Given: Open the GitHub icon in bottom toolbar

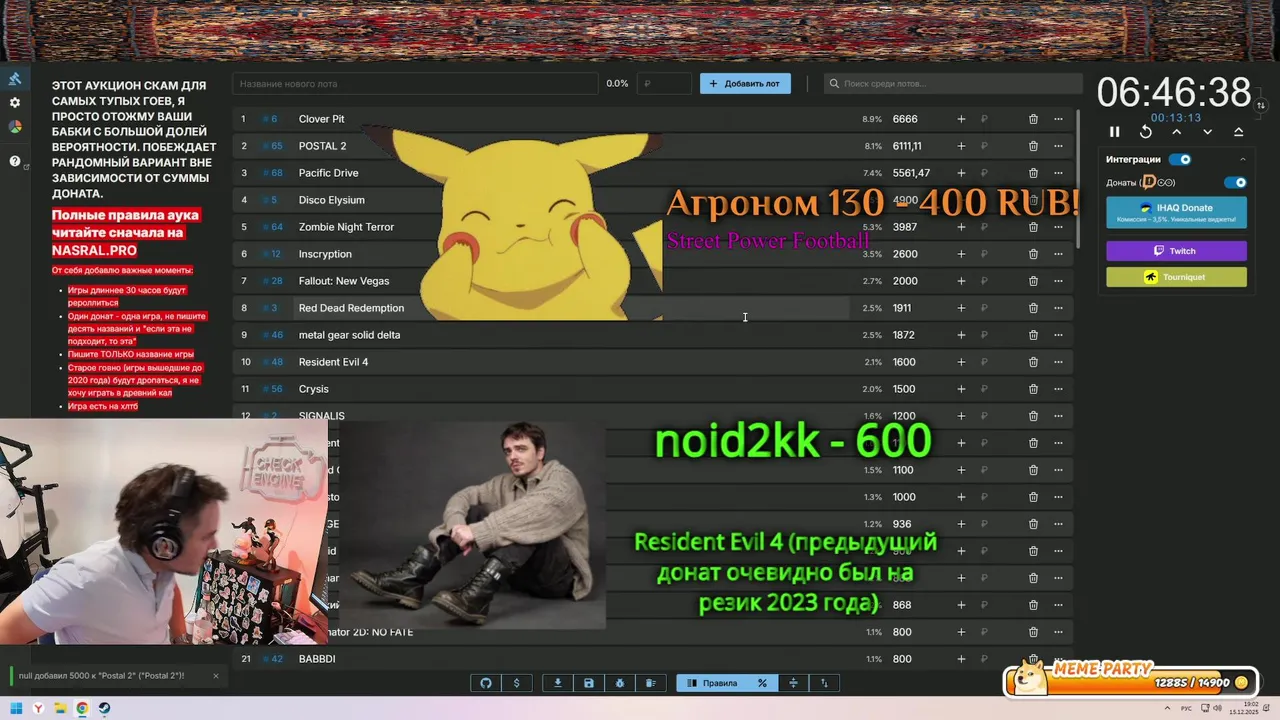Looking at the screenshot, I should coord(486,683).
